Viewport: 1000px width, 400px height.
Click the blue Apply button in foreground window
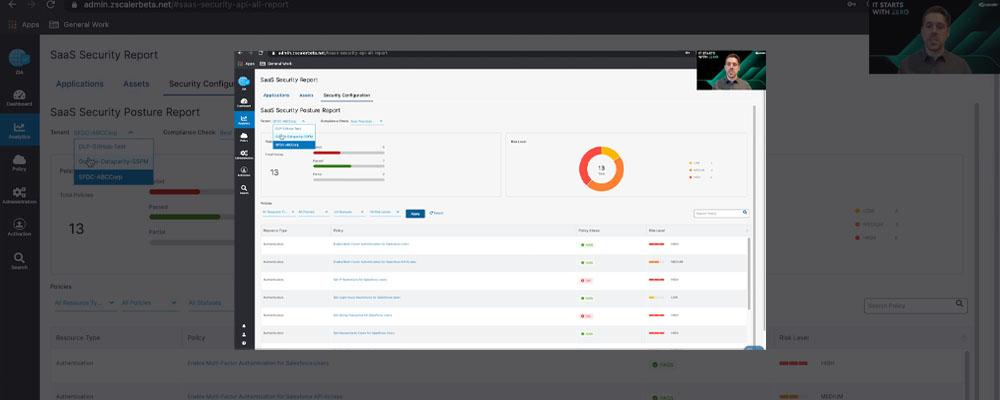point(415,213)
